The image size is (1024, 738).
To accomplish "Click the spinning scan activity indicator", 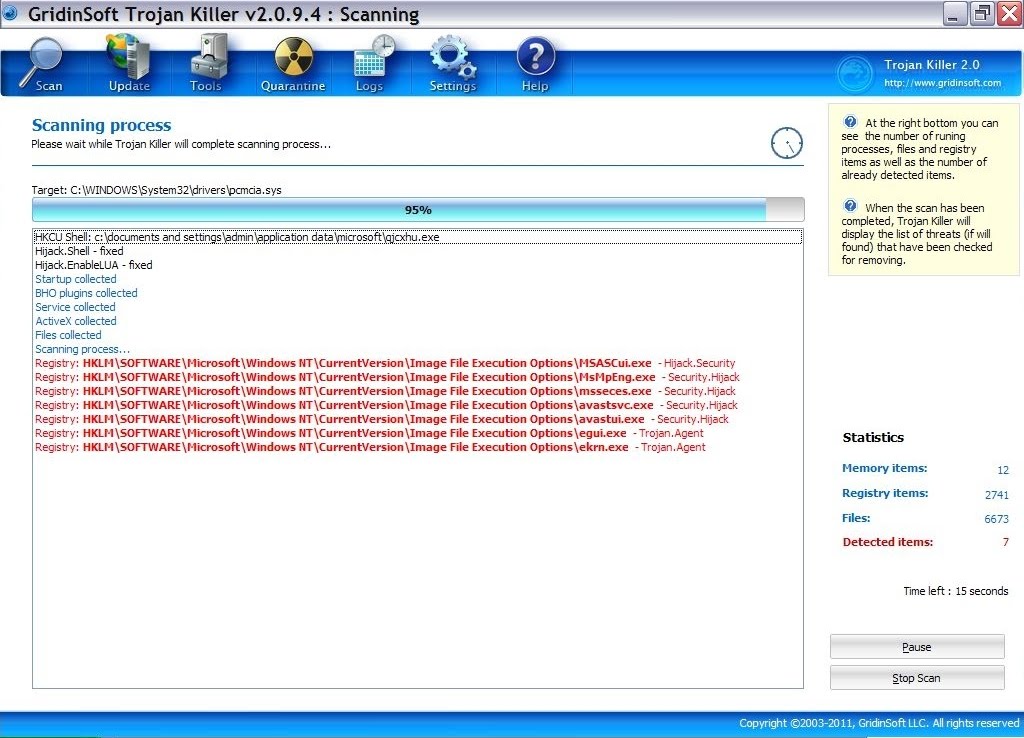I will coord(787,143).
